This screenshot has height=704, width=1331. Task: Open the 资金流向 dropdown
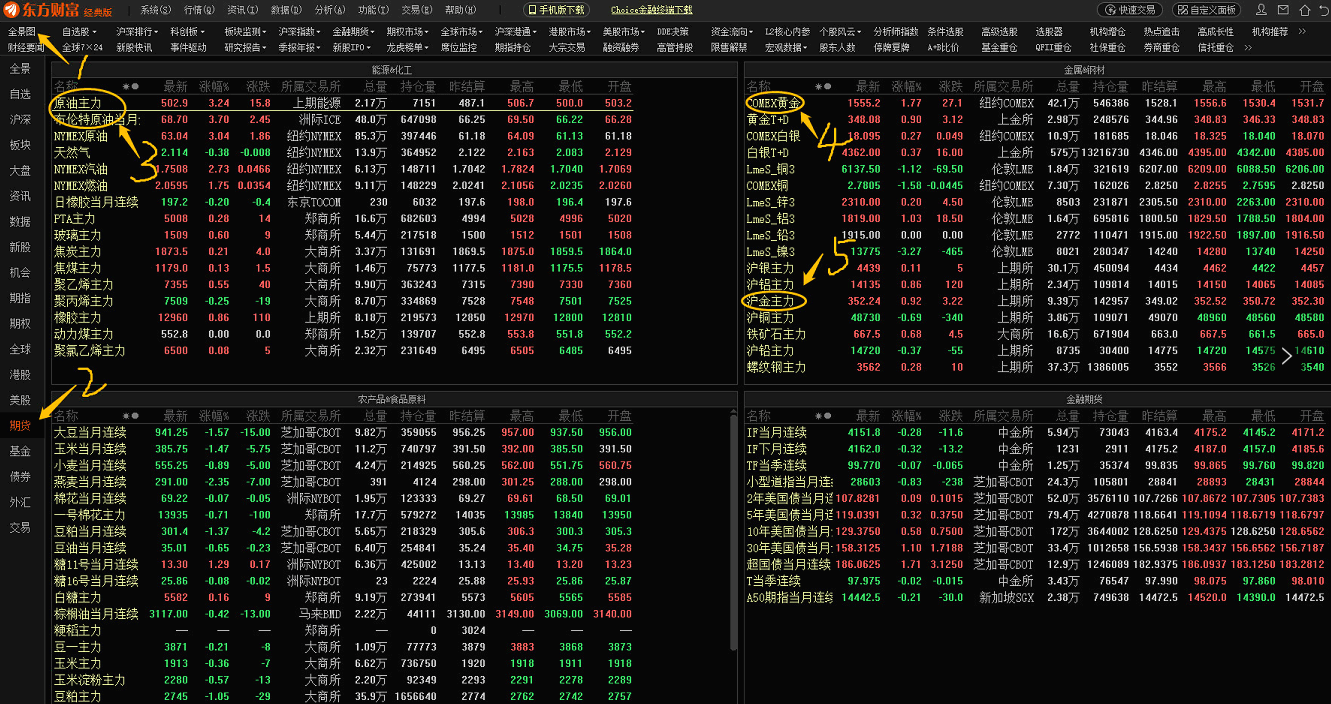[x=733, y=32]
